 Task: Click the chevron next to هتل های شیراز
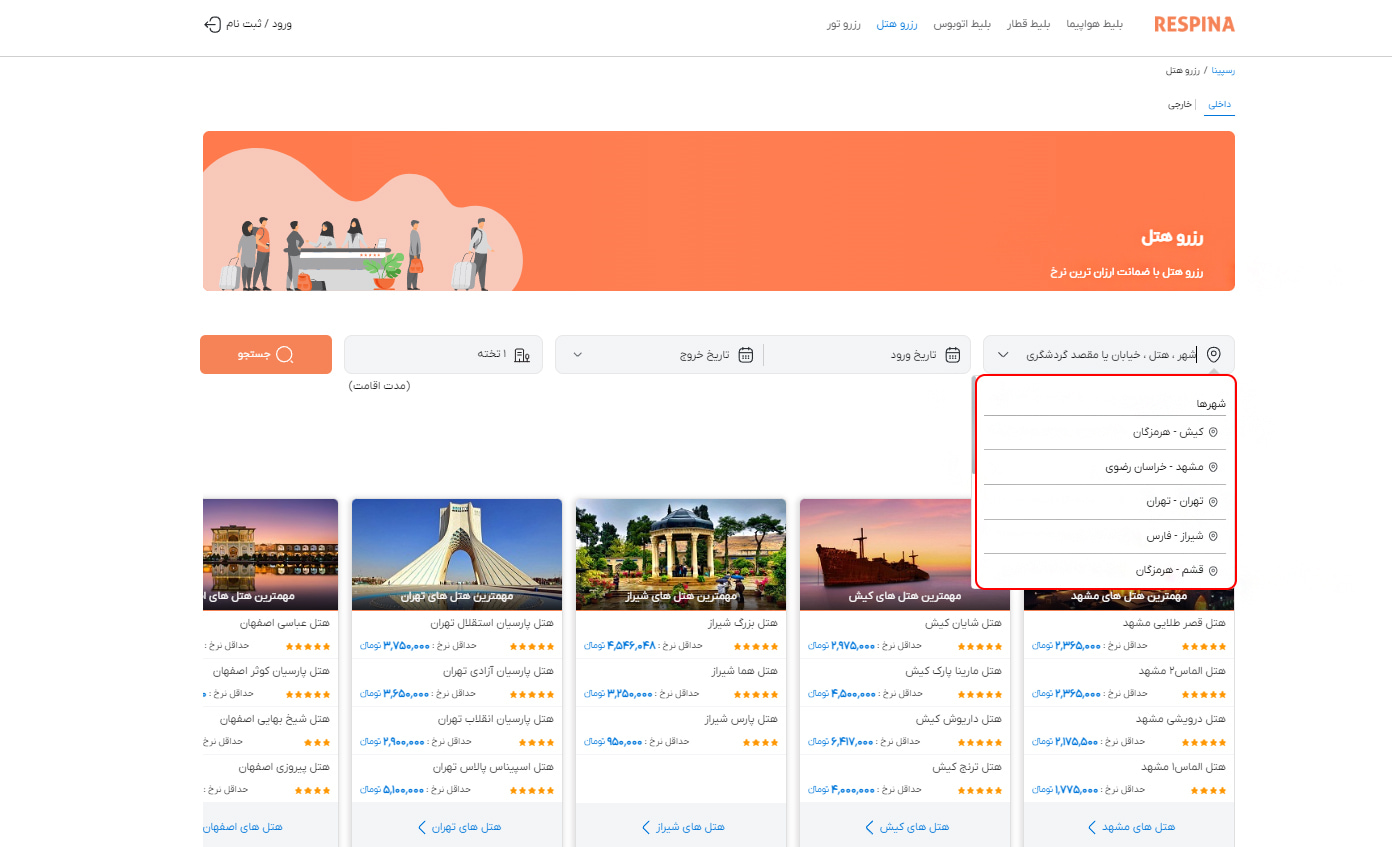tap(646, 827)
